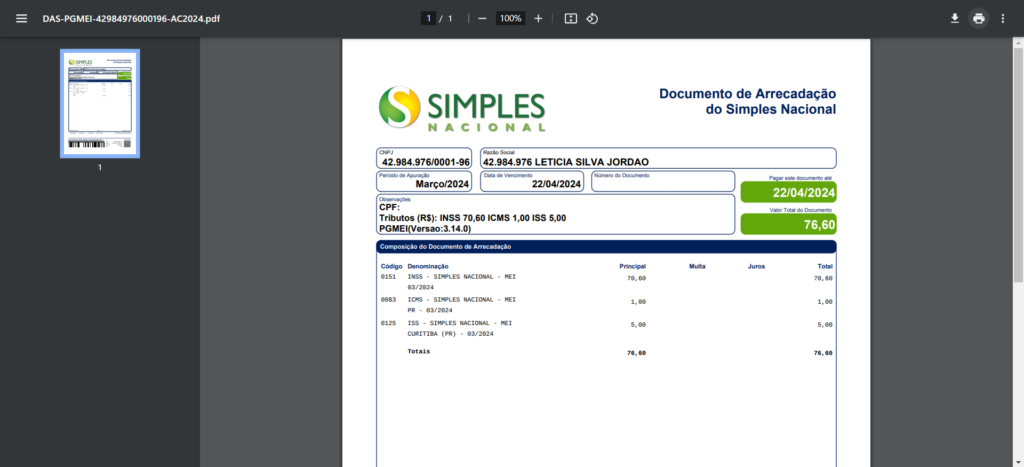The height and width of the screenshot is (467, 1024).
Task: Select the page 1 thumbnail
Action: [x=100, y=104]
